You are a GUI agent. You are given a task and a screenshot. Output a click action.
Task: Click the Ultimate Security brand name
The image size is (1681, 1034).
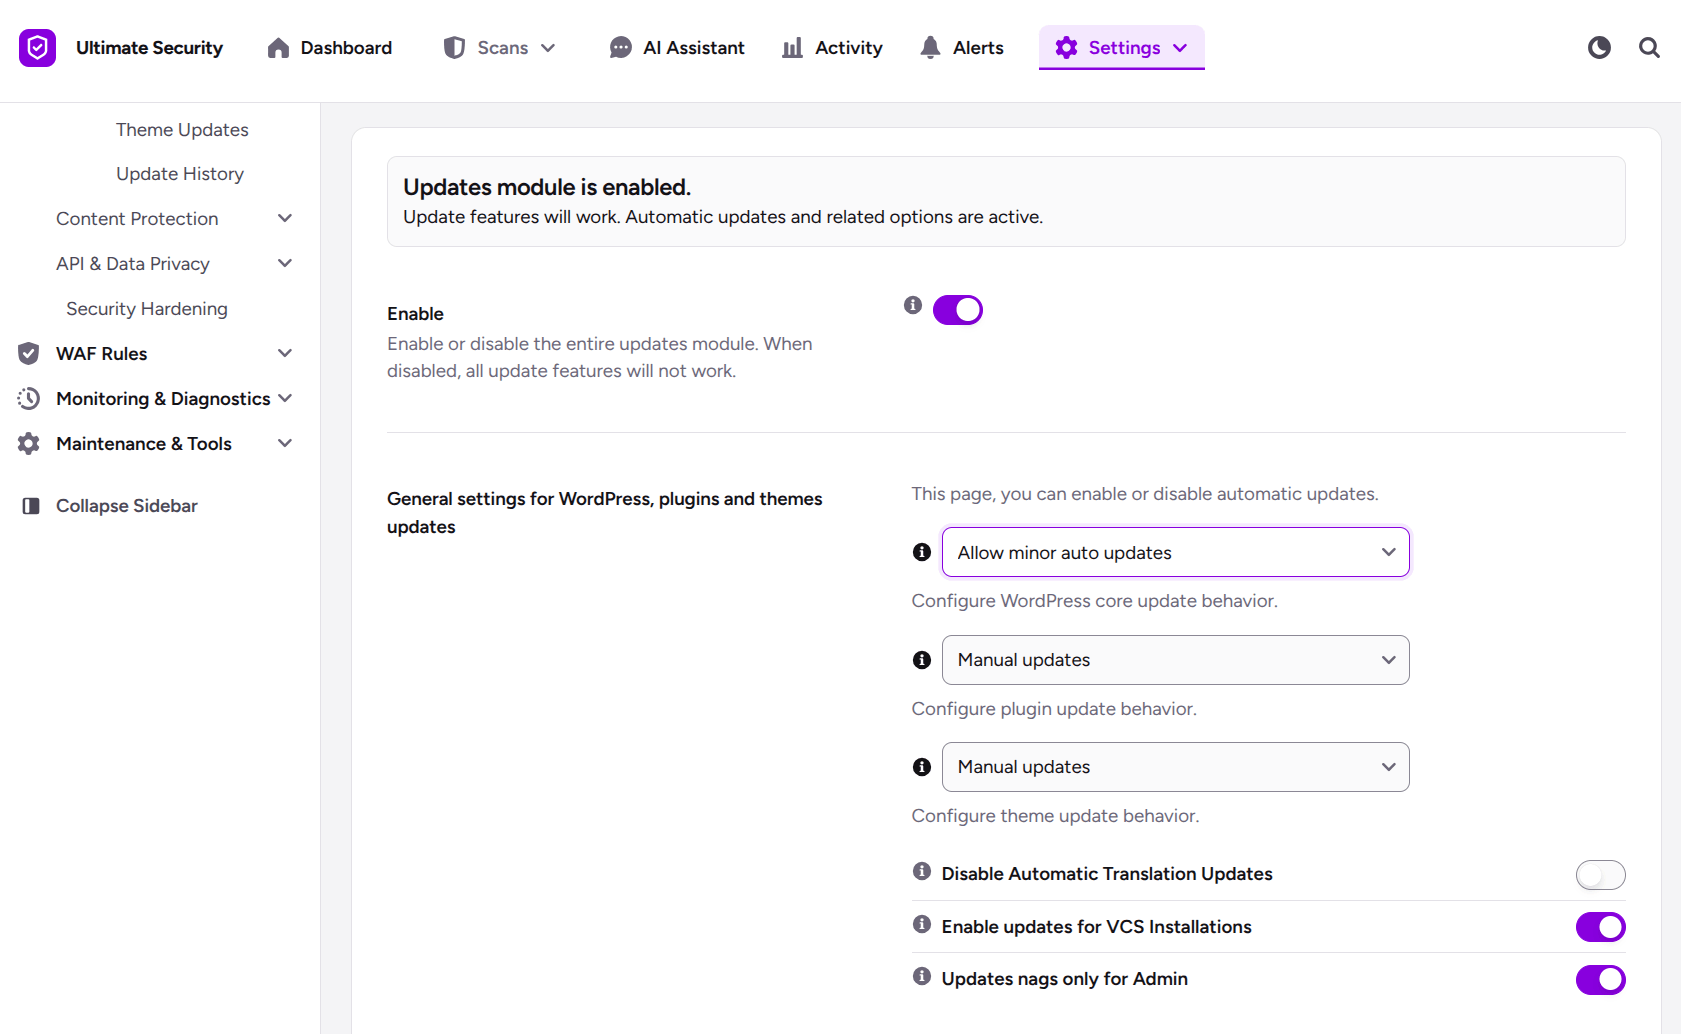(x=150, y=48)
